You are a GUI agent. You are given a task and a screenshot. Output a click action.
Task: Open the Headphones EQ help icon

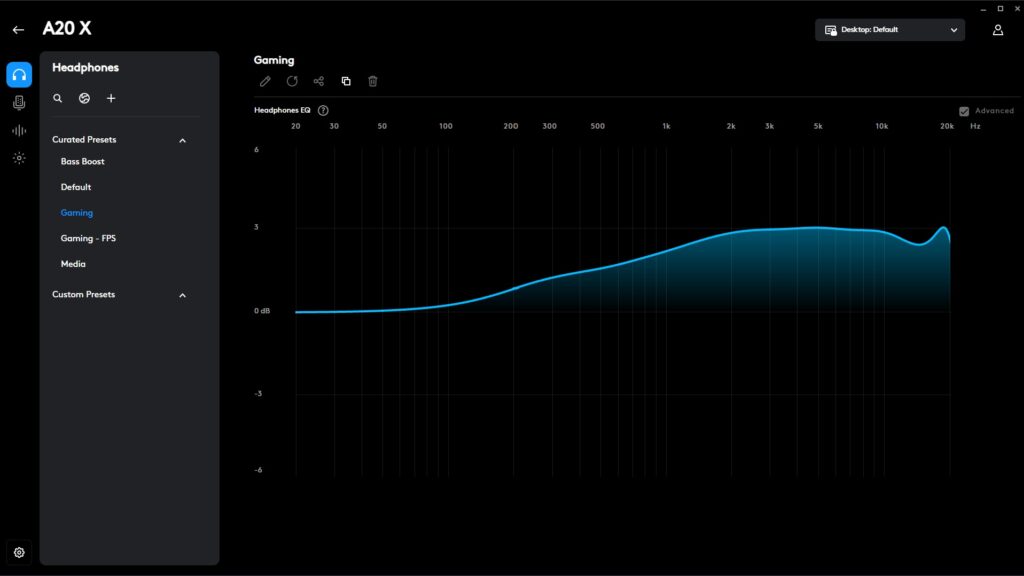click(323, 110)
